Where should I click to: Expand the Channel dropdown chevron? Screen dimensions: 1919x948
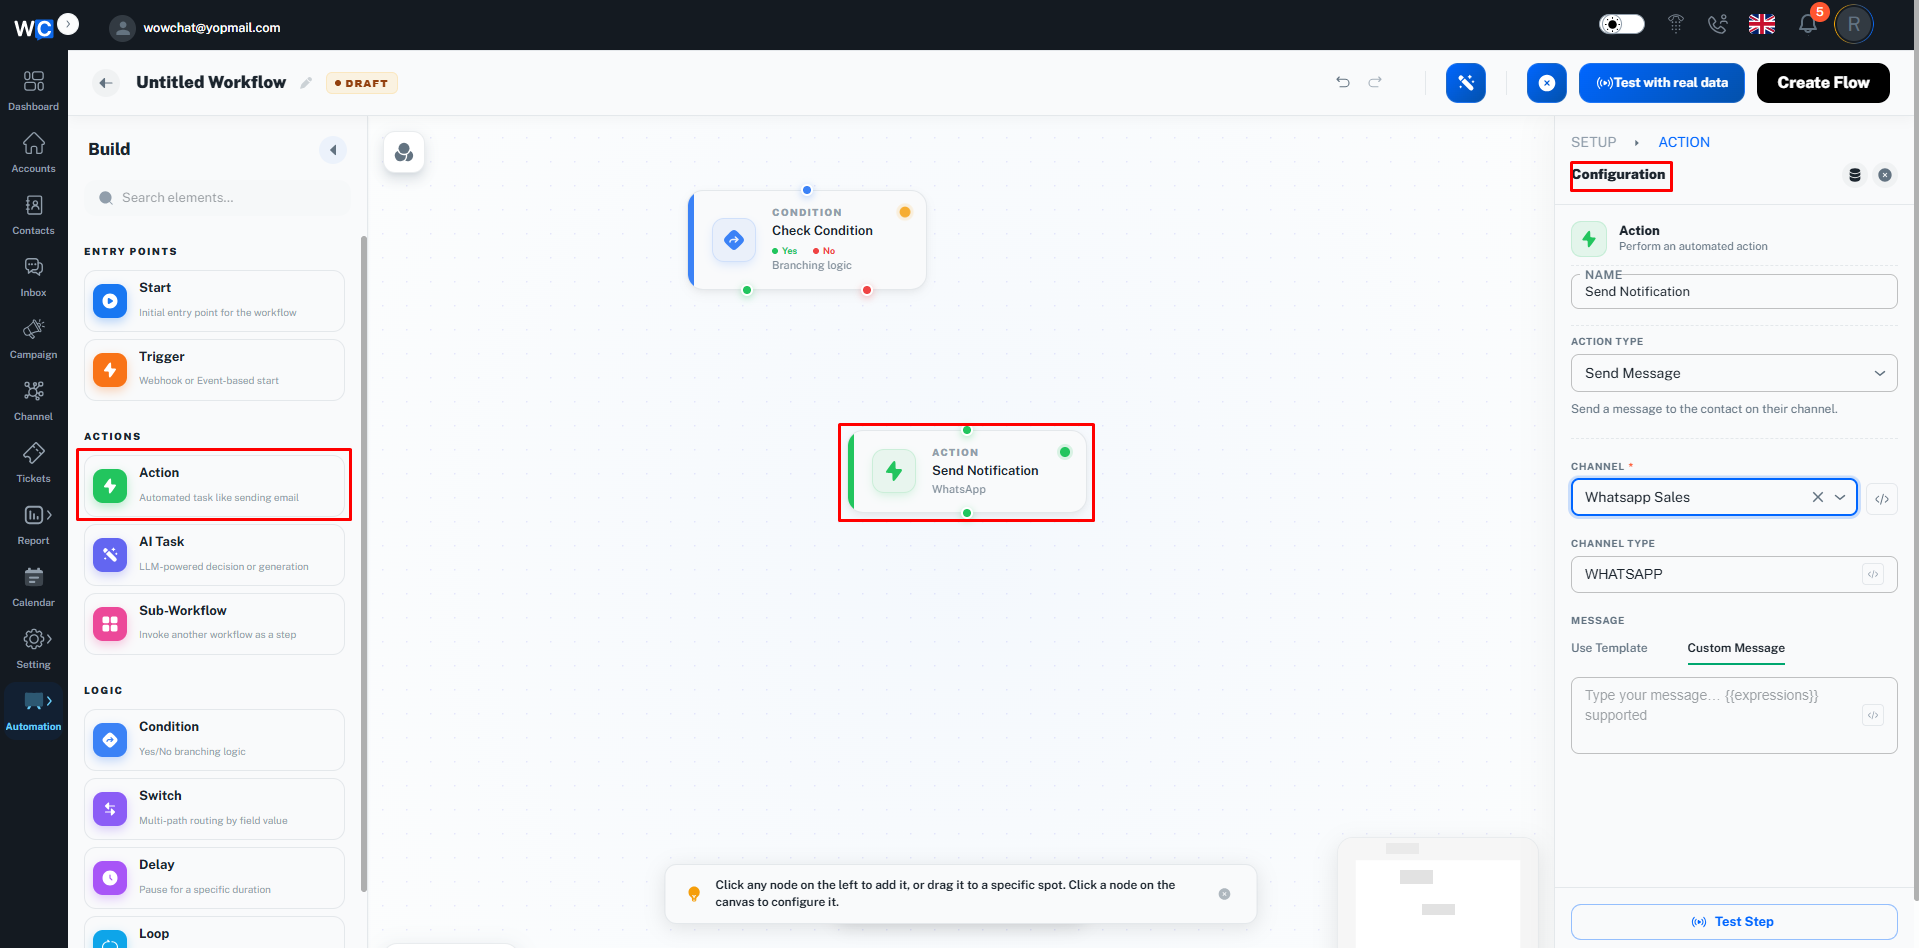(x=1840, y=497)
